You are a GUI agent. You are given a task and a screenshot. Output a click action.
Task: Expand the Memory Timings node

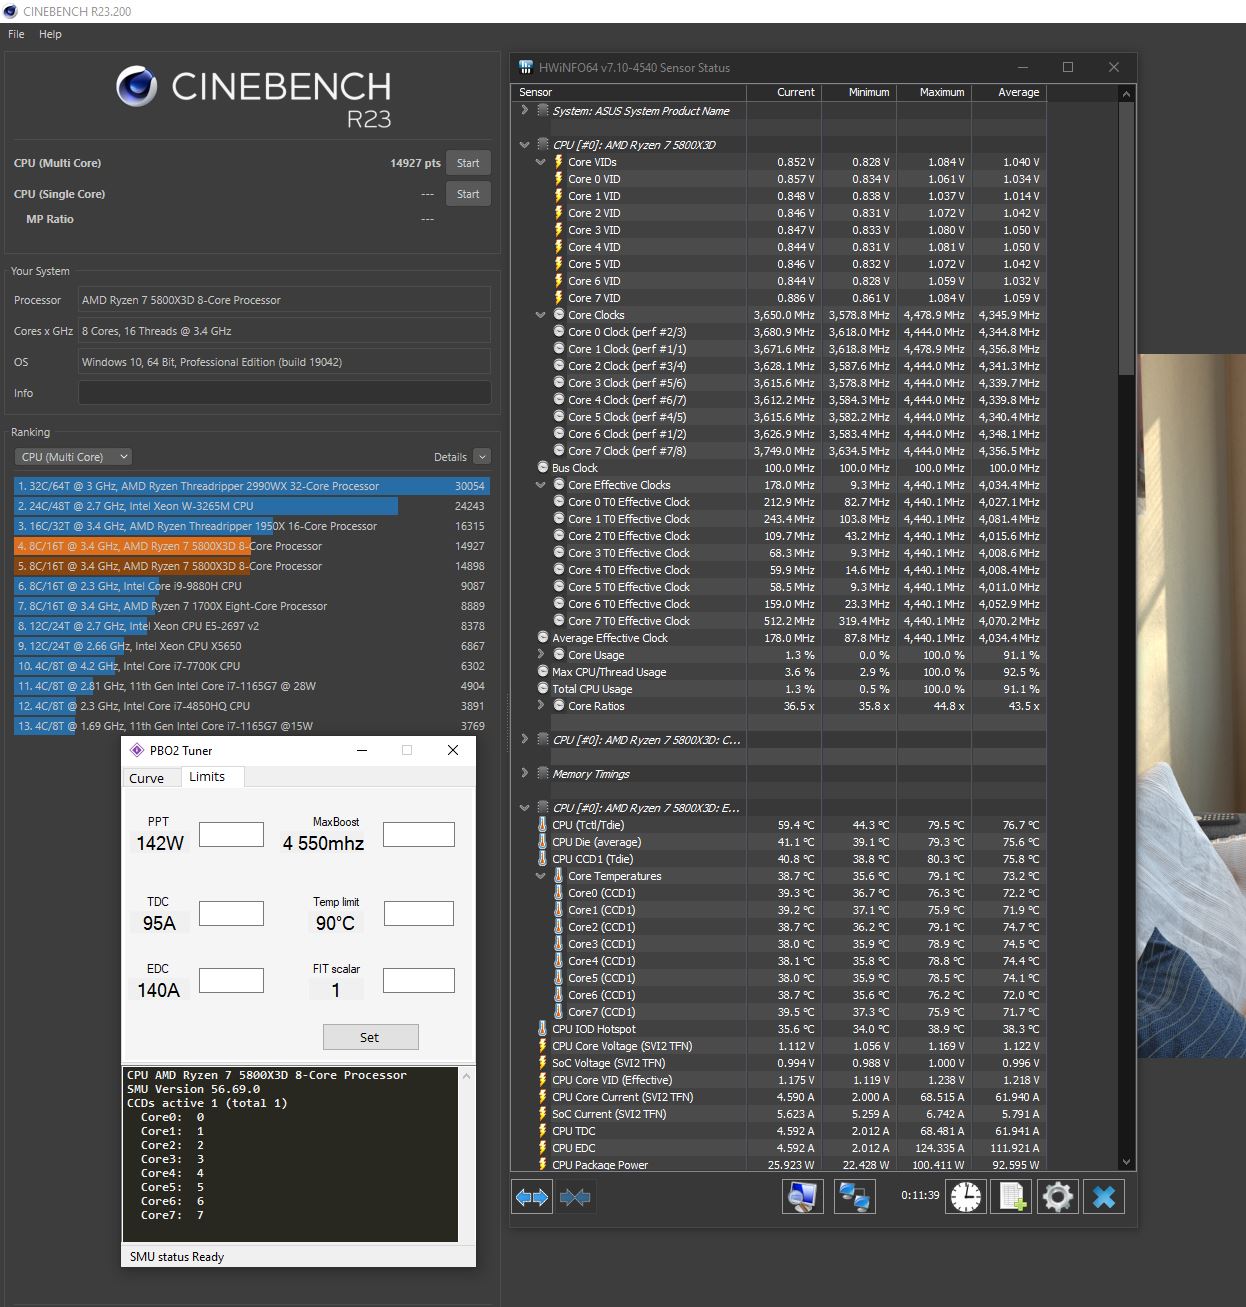(524, 773)
